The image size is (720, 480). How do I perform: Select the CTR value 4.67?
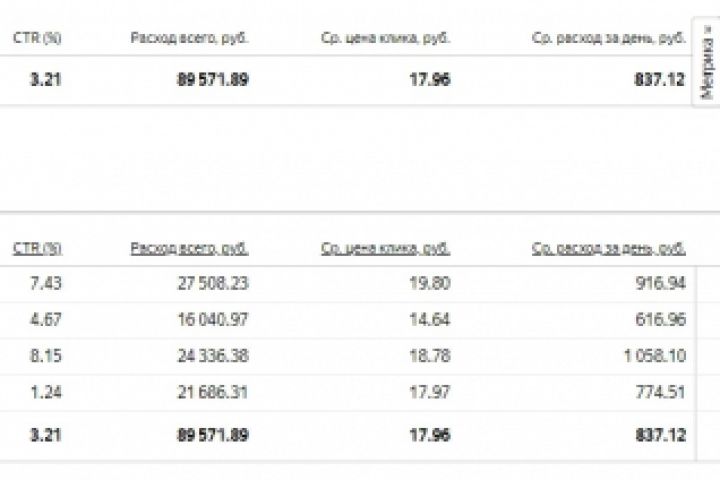(46, 320)
